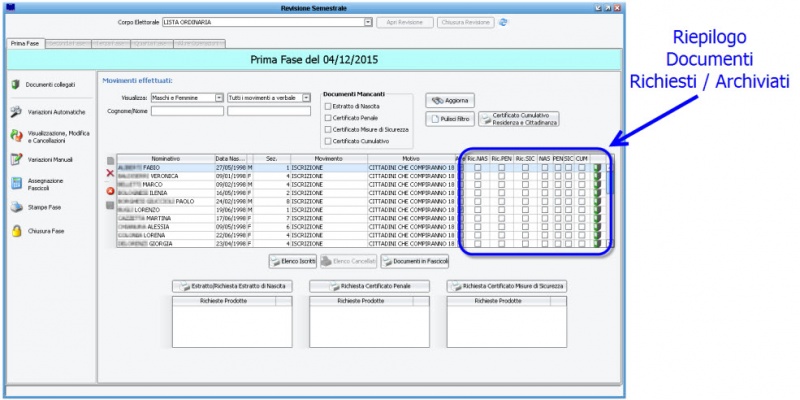800x400 pixels.
Task: Toggle the Certificato Cumulativo checkbox
Action: click(x=328, y=141)
